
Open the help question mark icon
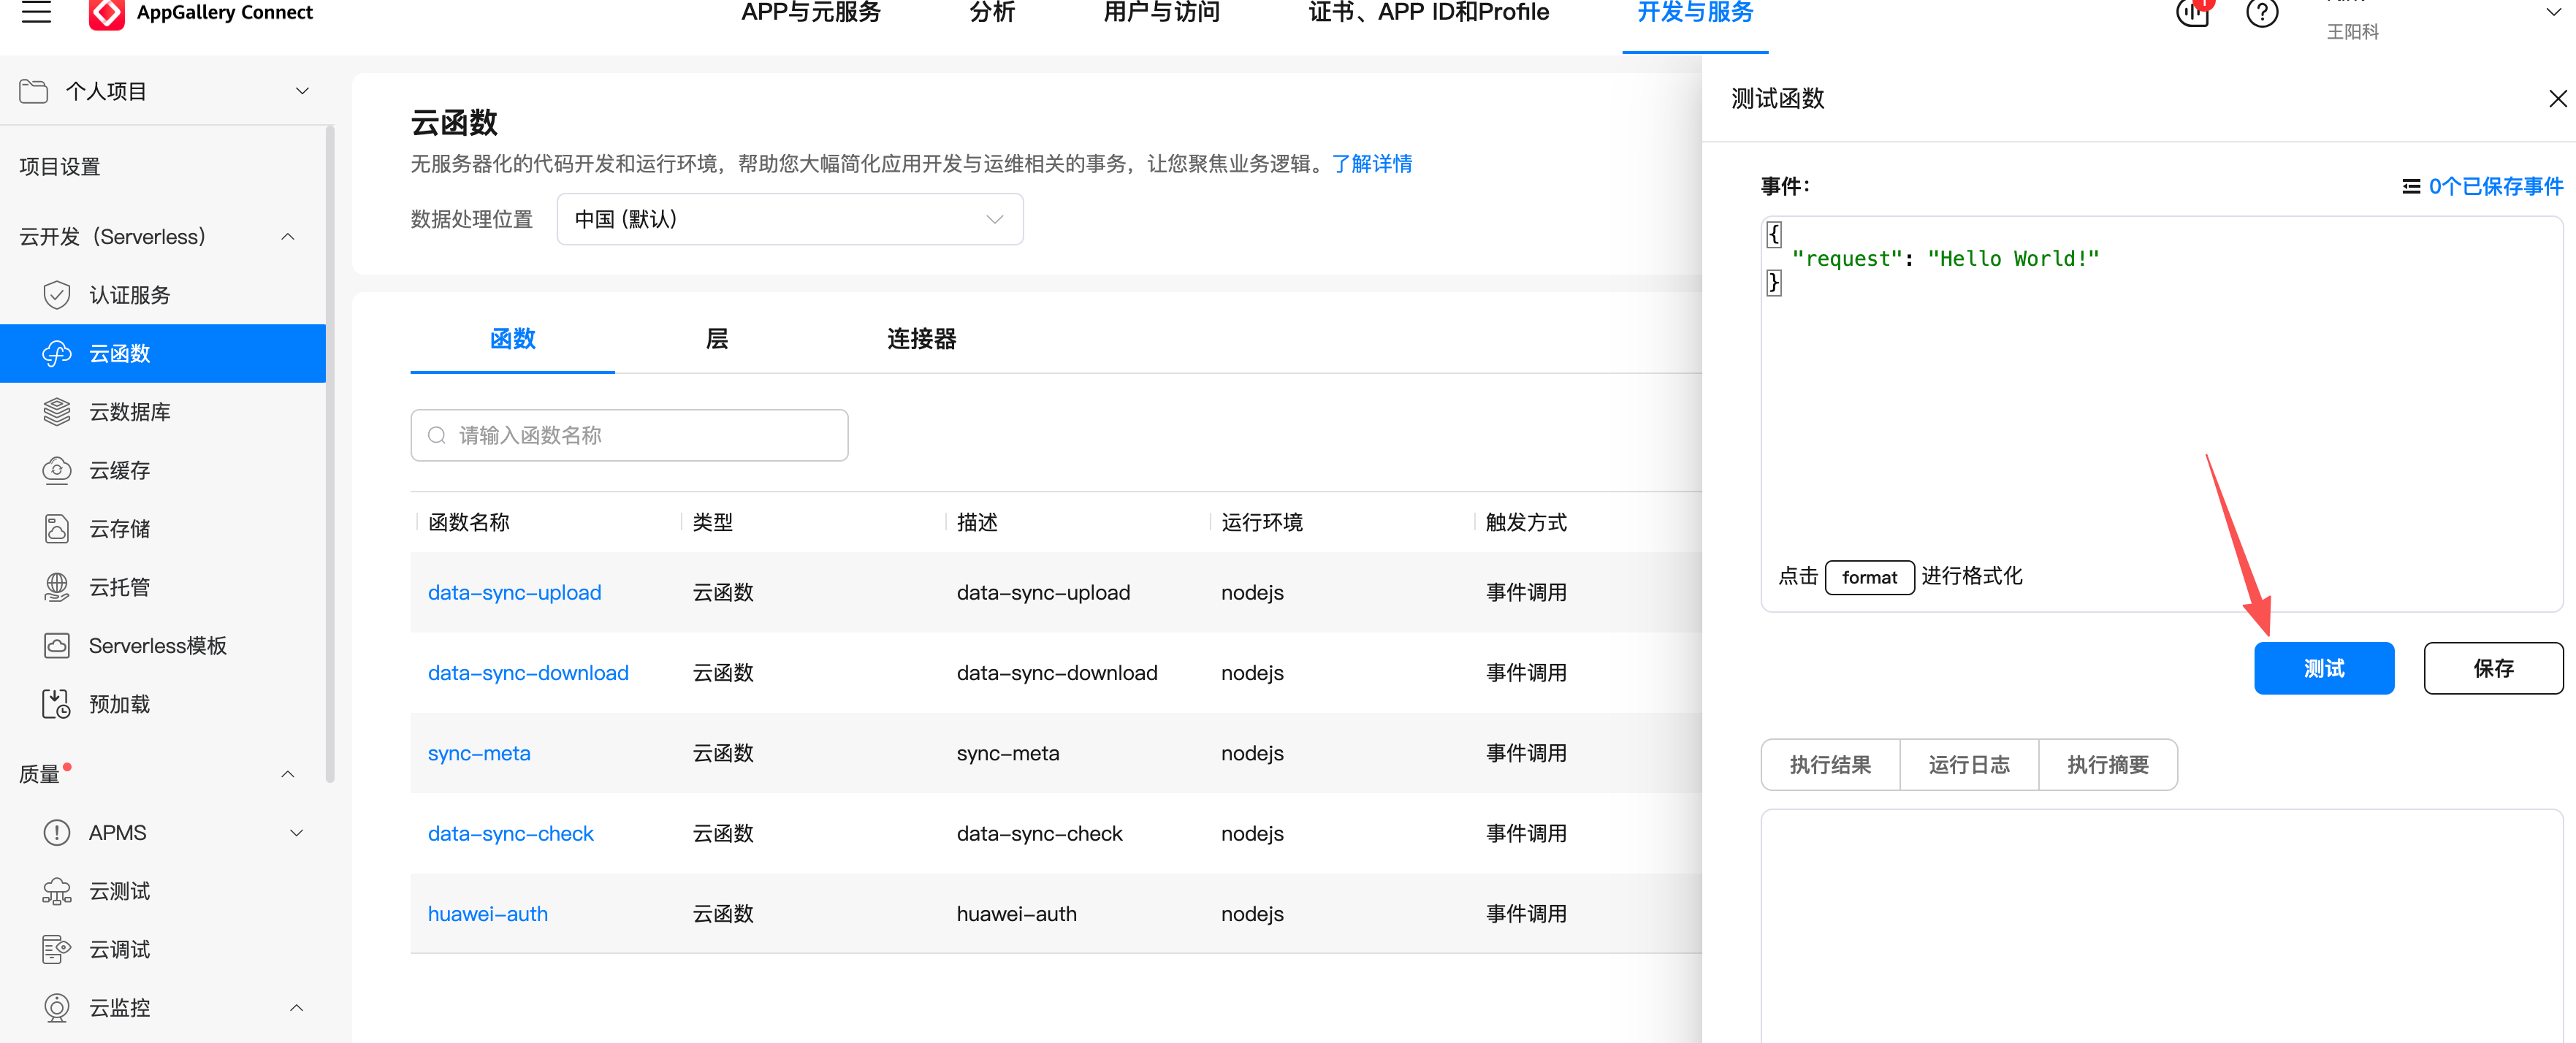pyautogui.click(x=2262, y=13)
